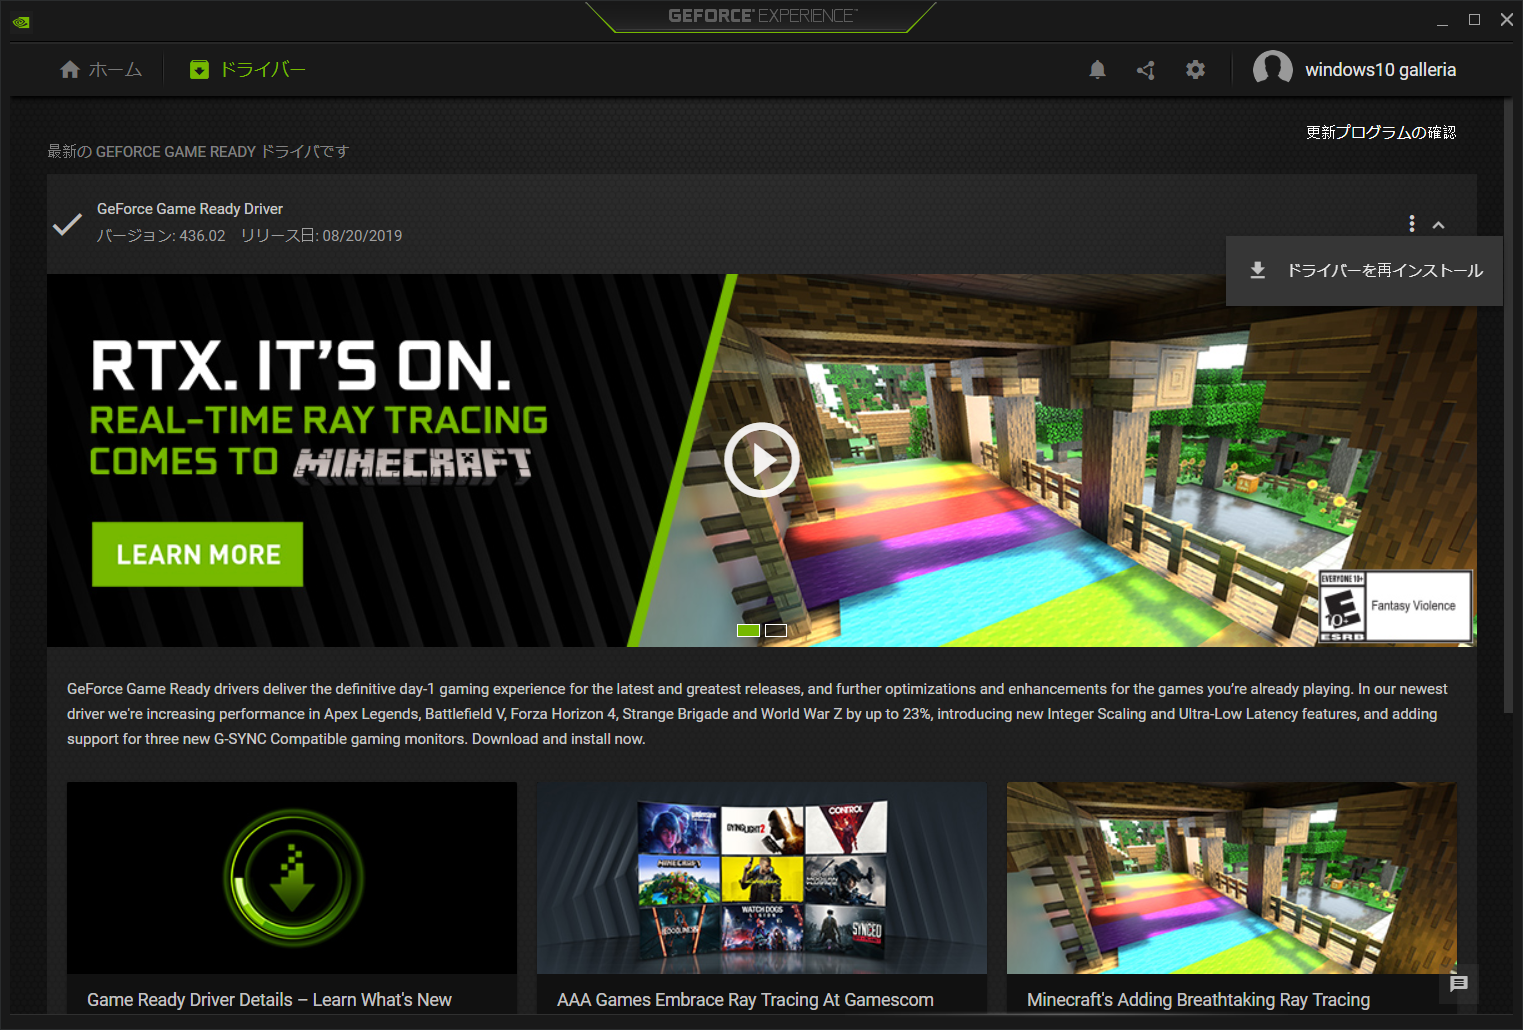
Task: Click Game Ready Driver Details title link
Action: pyautogui.click(x=269, y=1000)
